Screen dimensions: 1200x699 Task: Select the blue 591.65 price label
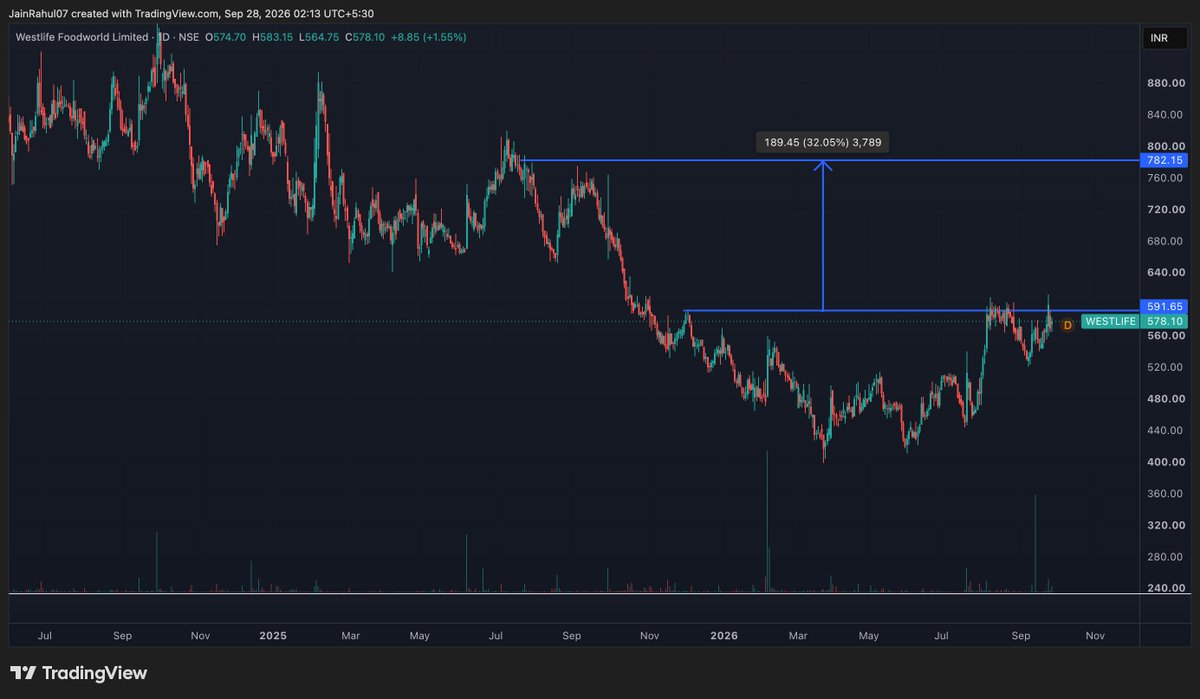pyautogui.click(x=1164, y=307)
